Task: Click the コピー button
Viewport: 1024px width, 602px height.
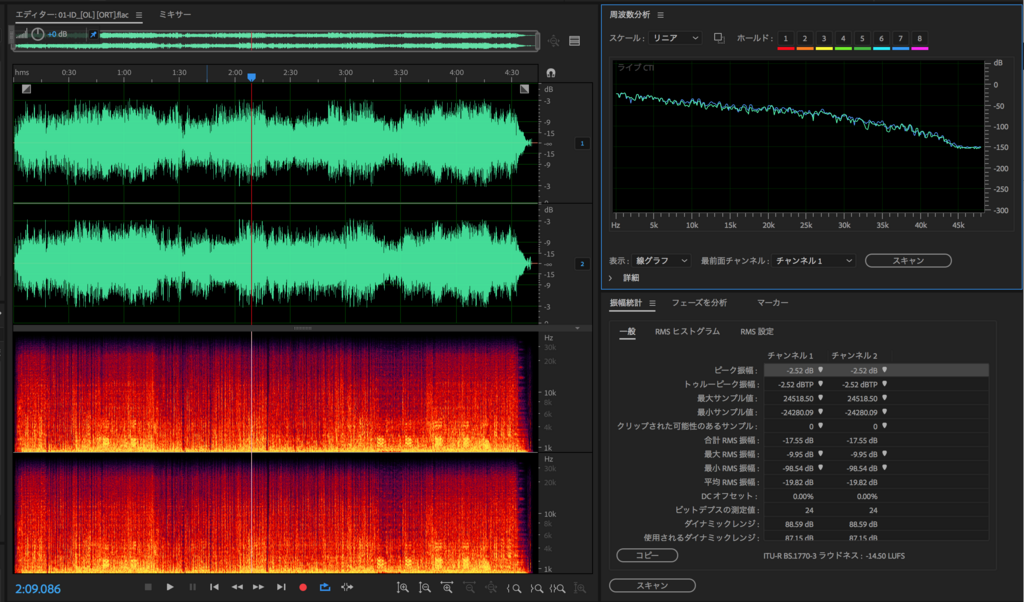Action: (x=647, y=555)
